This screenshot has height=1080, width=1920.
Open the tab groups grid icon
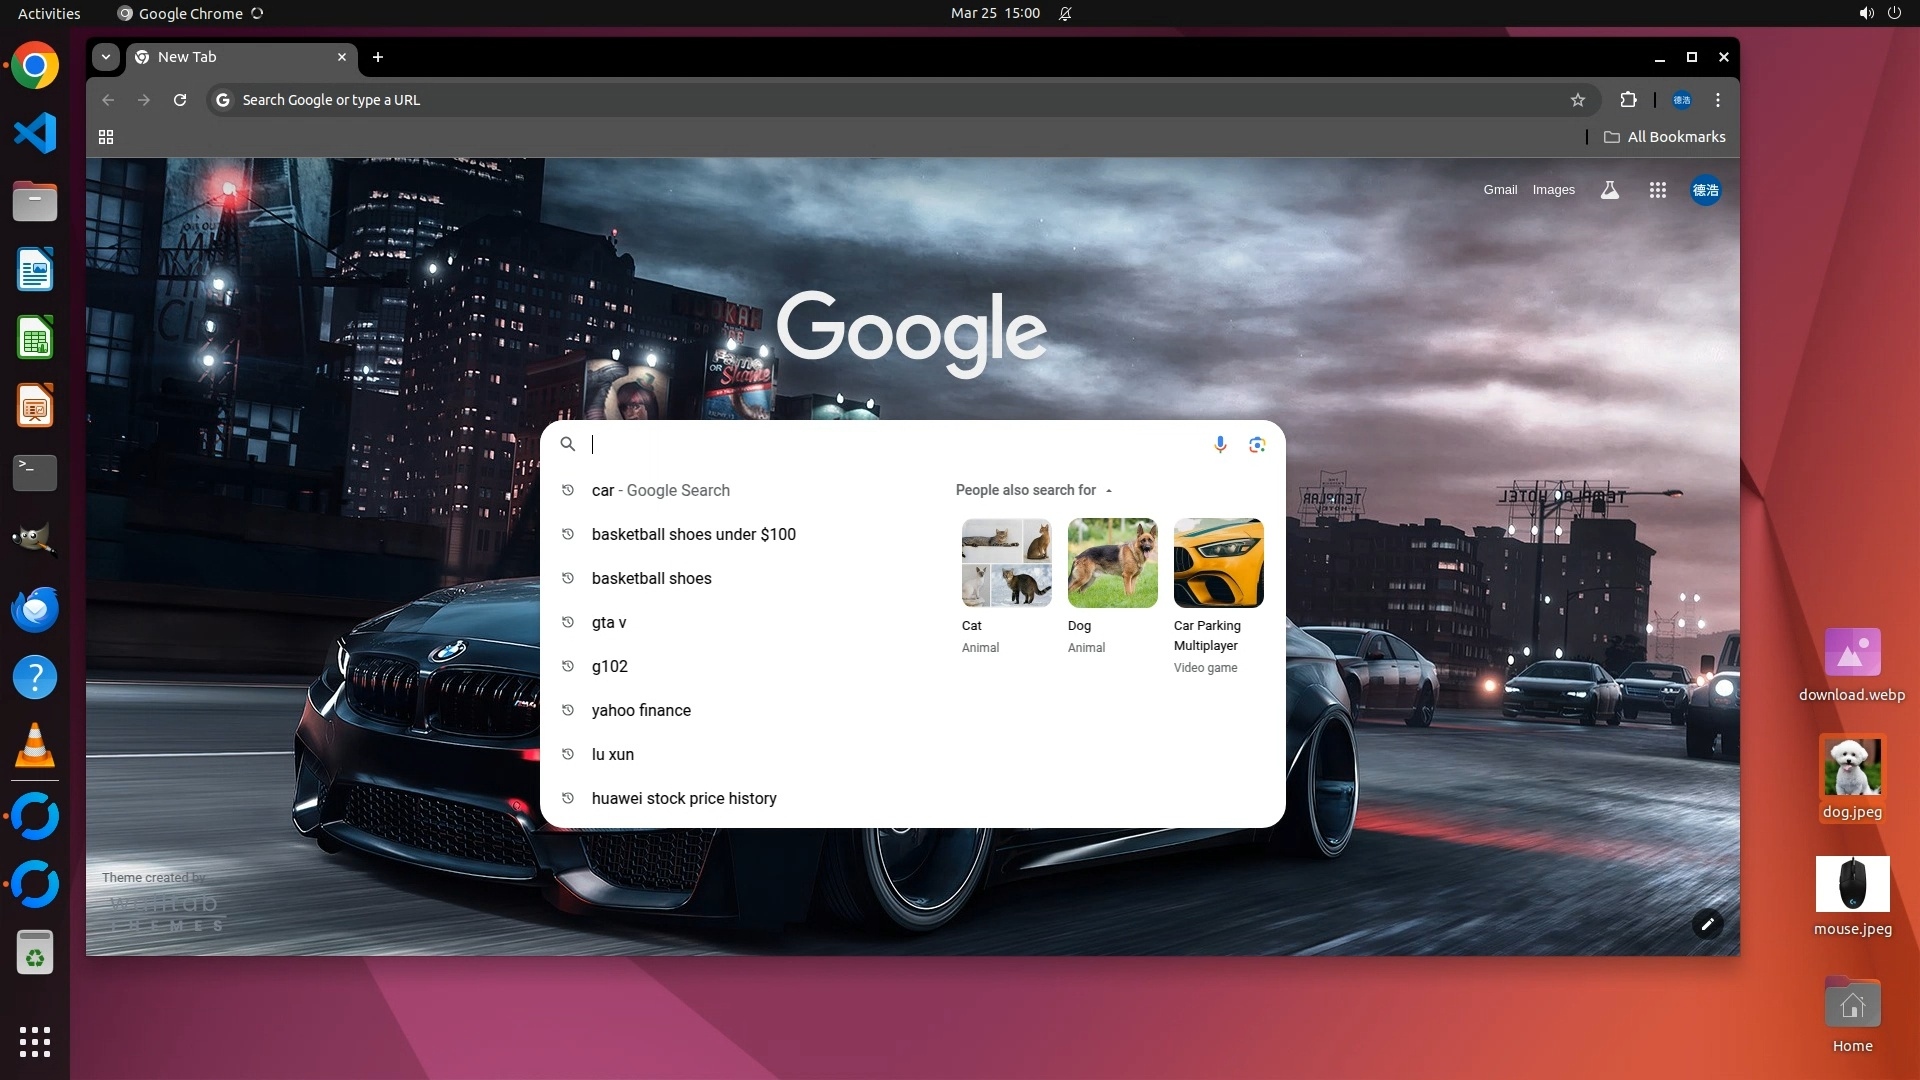106,137
